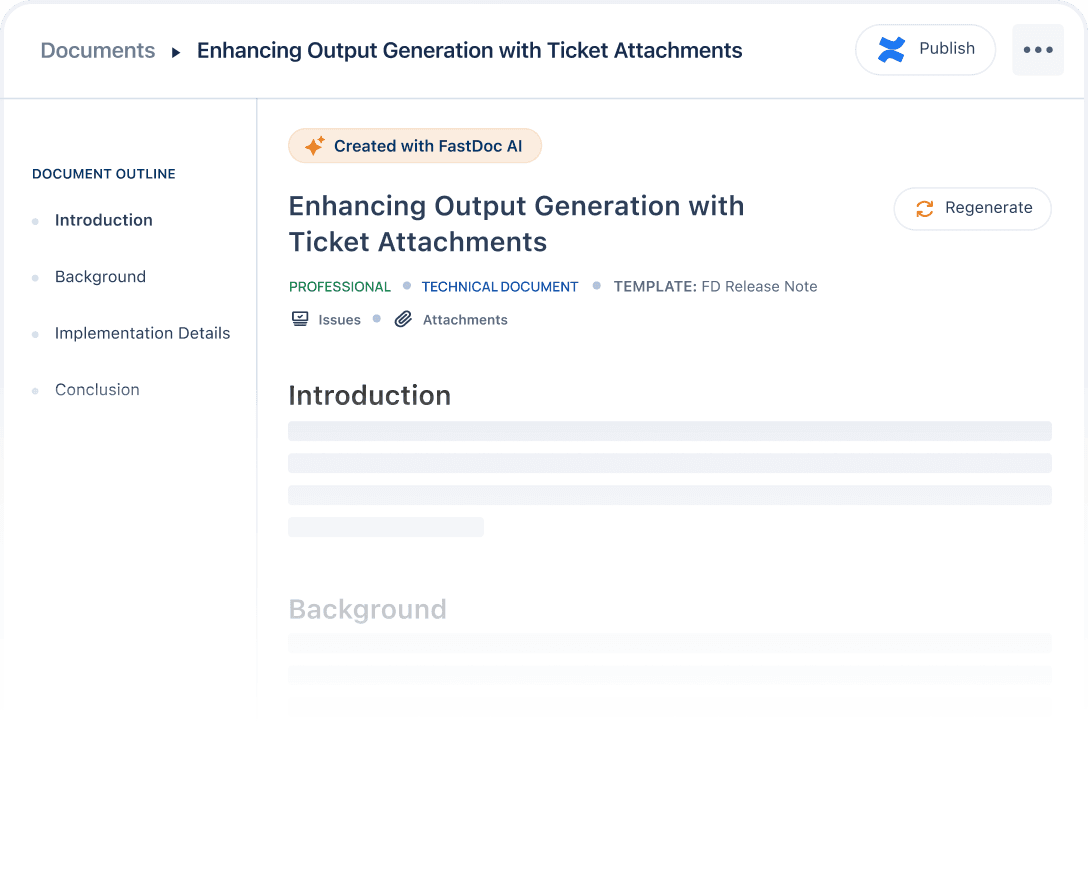Viewport: 1088px width, 880px height.
Task: Click the FastDoc AI sparkle icon
Action: point(314,146)
